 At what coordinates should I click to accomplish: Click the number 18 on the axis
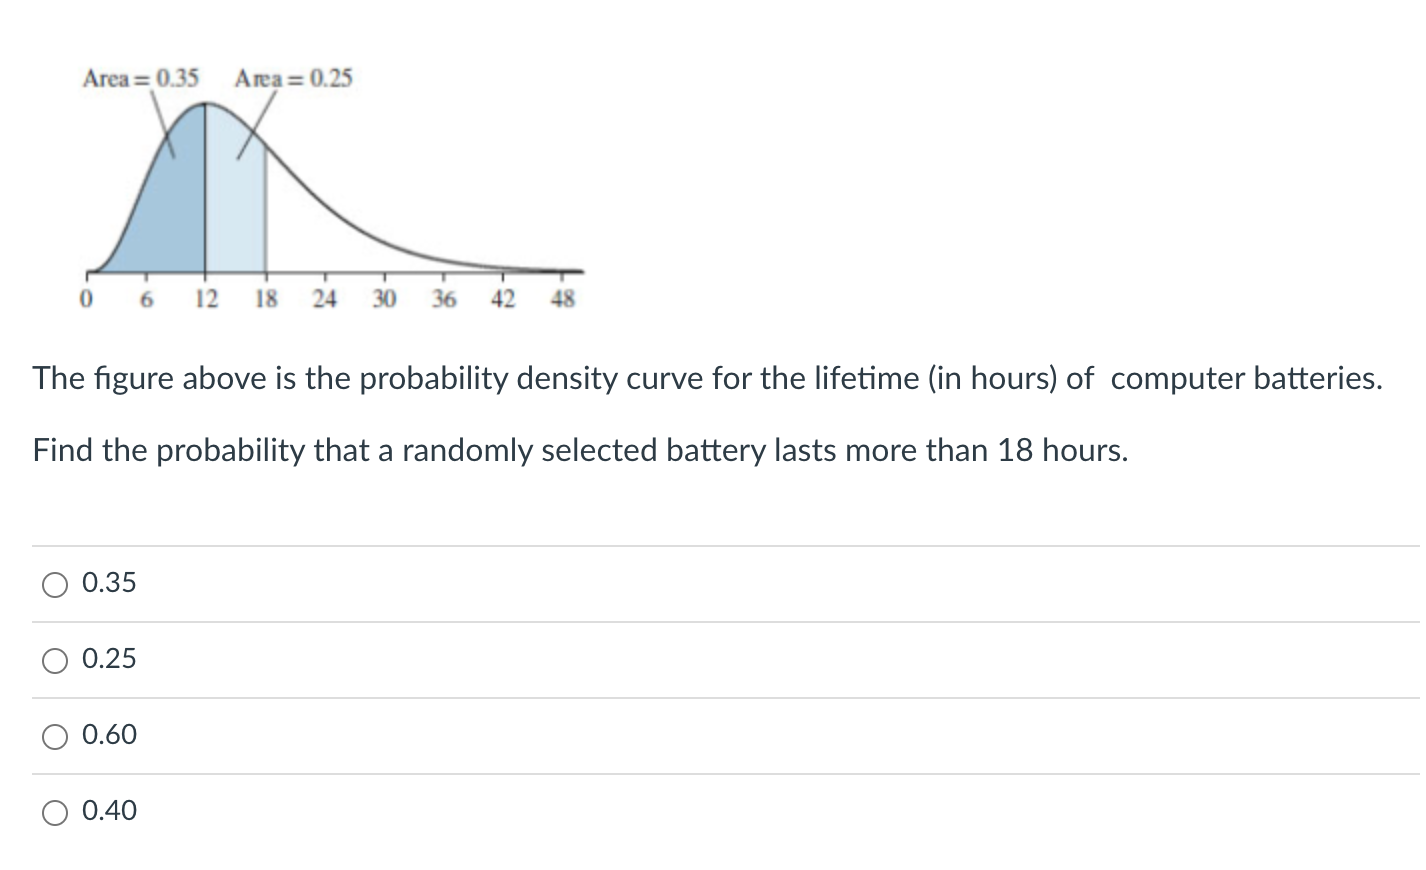(x=265, y=297)
